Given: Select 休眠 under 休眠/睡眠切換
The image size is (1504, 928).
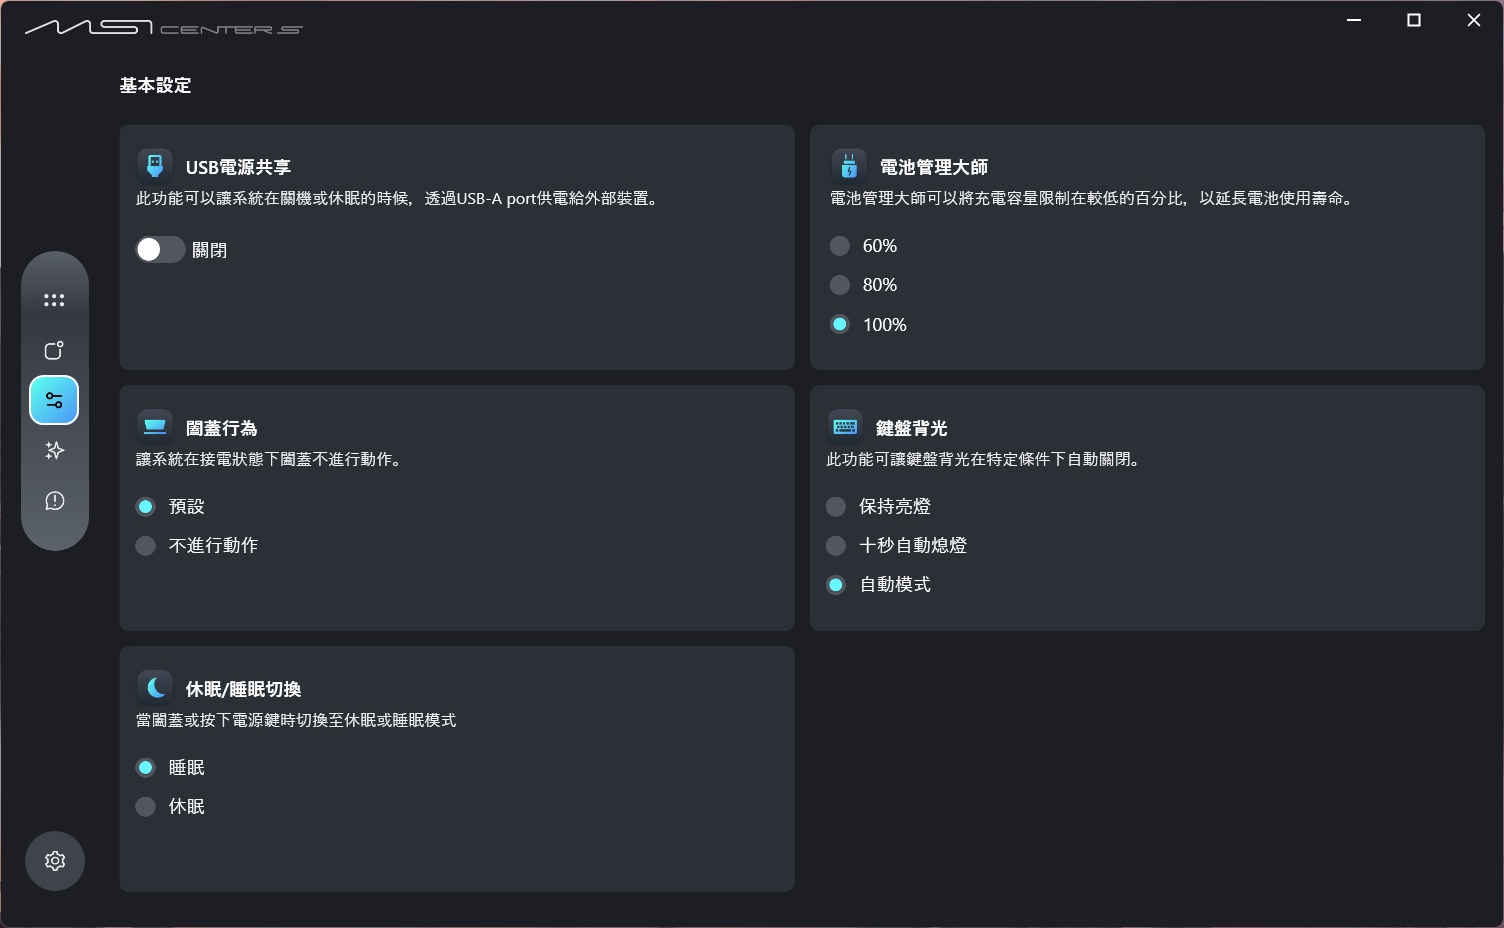Looking at the screenshot, I should [145, 806].
